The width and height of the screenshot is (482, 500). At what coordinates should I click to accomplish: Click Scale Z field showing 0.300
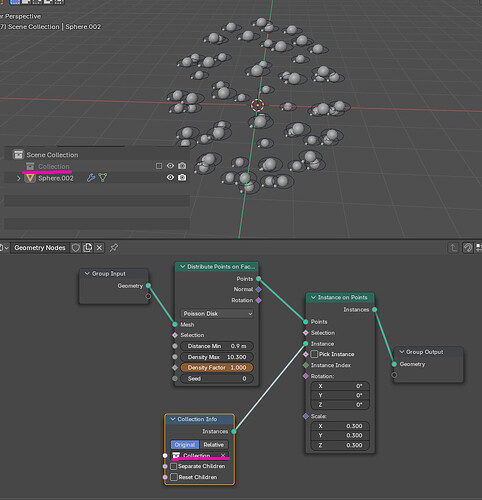coord(340,445)
